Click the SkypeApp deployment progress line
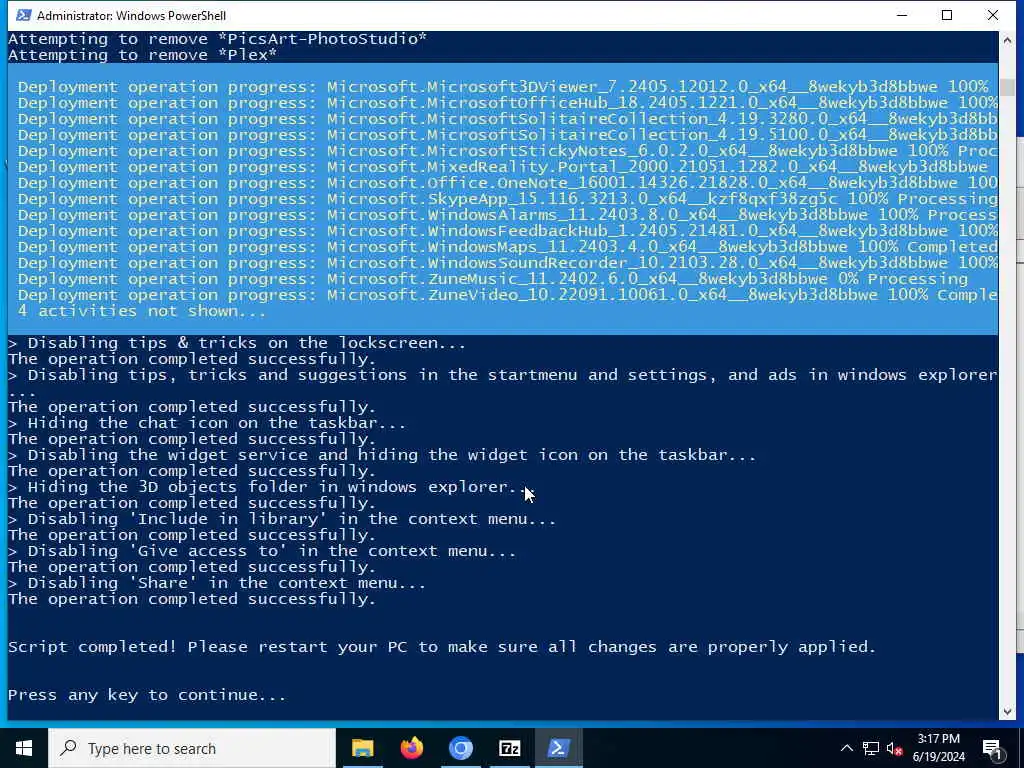Screen dimensions: 1024x768 [507, 199]
